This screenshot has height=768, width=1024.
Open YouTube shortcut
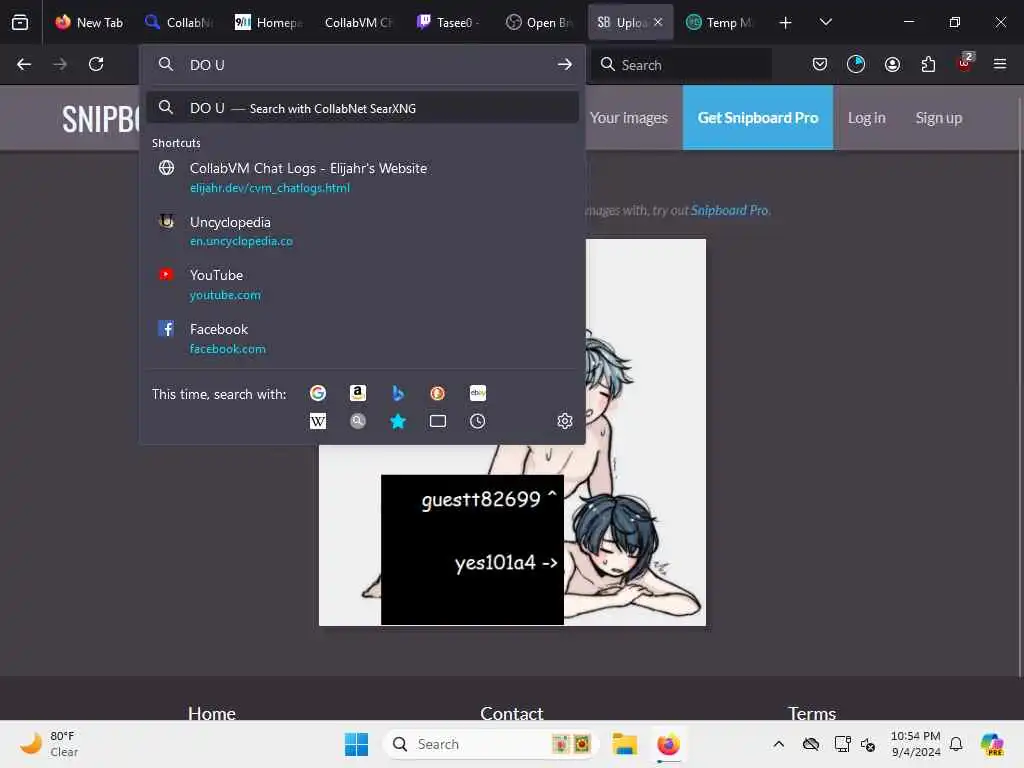point(362,285)
